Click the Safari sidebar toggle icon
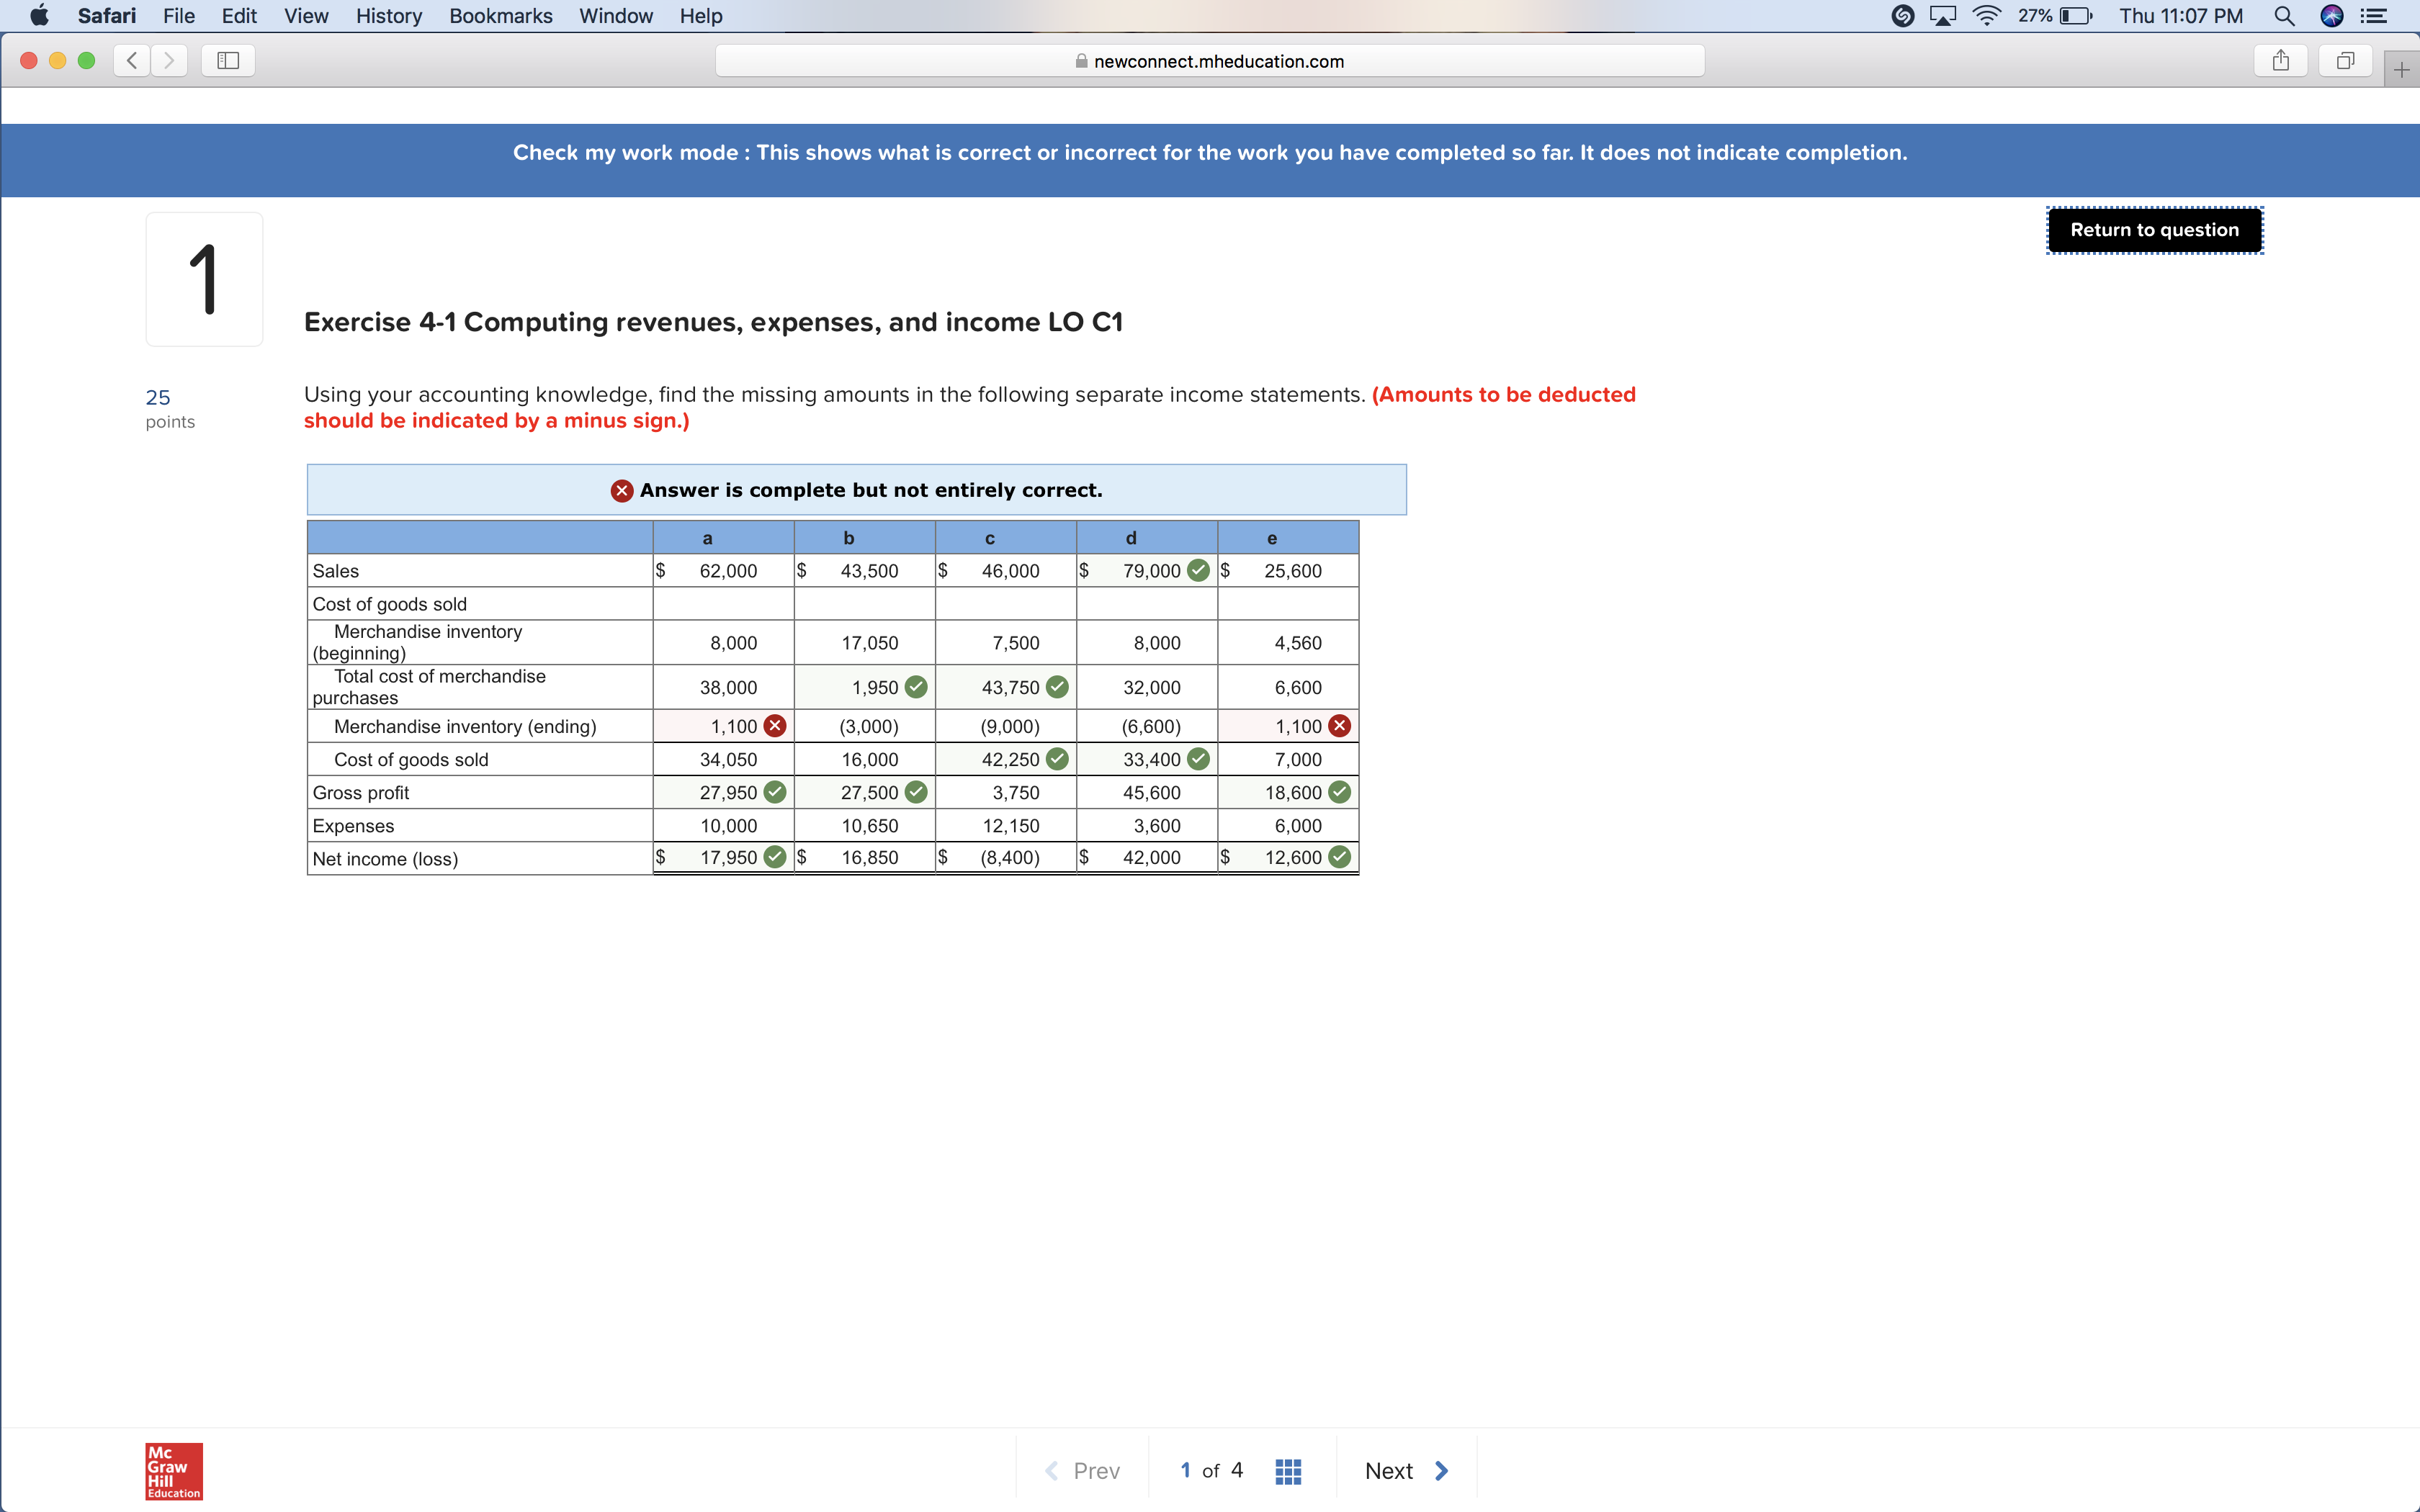This screenshot has height=1512, width=2420. click(x=228, y=61)
